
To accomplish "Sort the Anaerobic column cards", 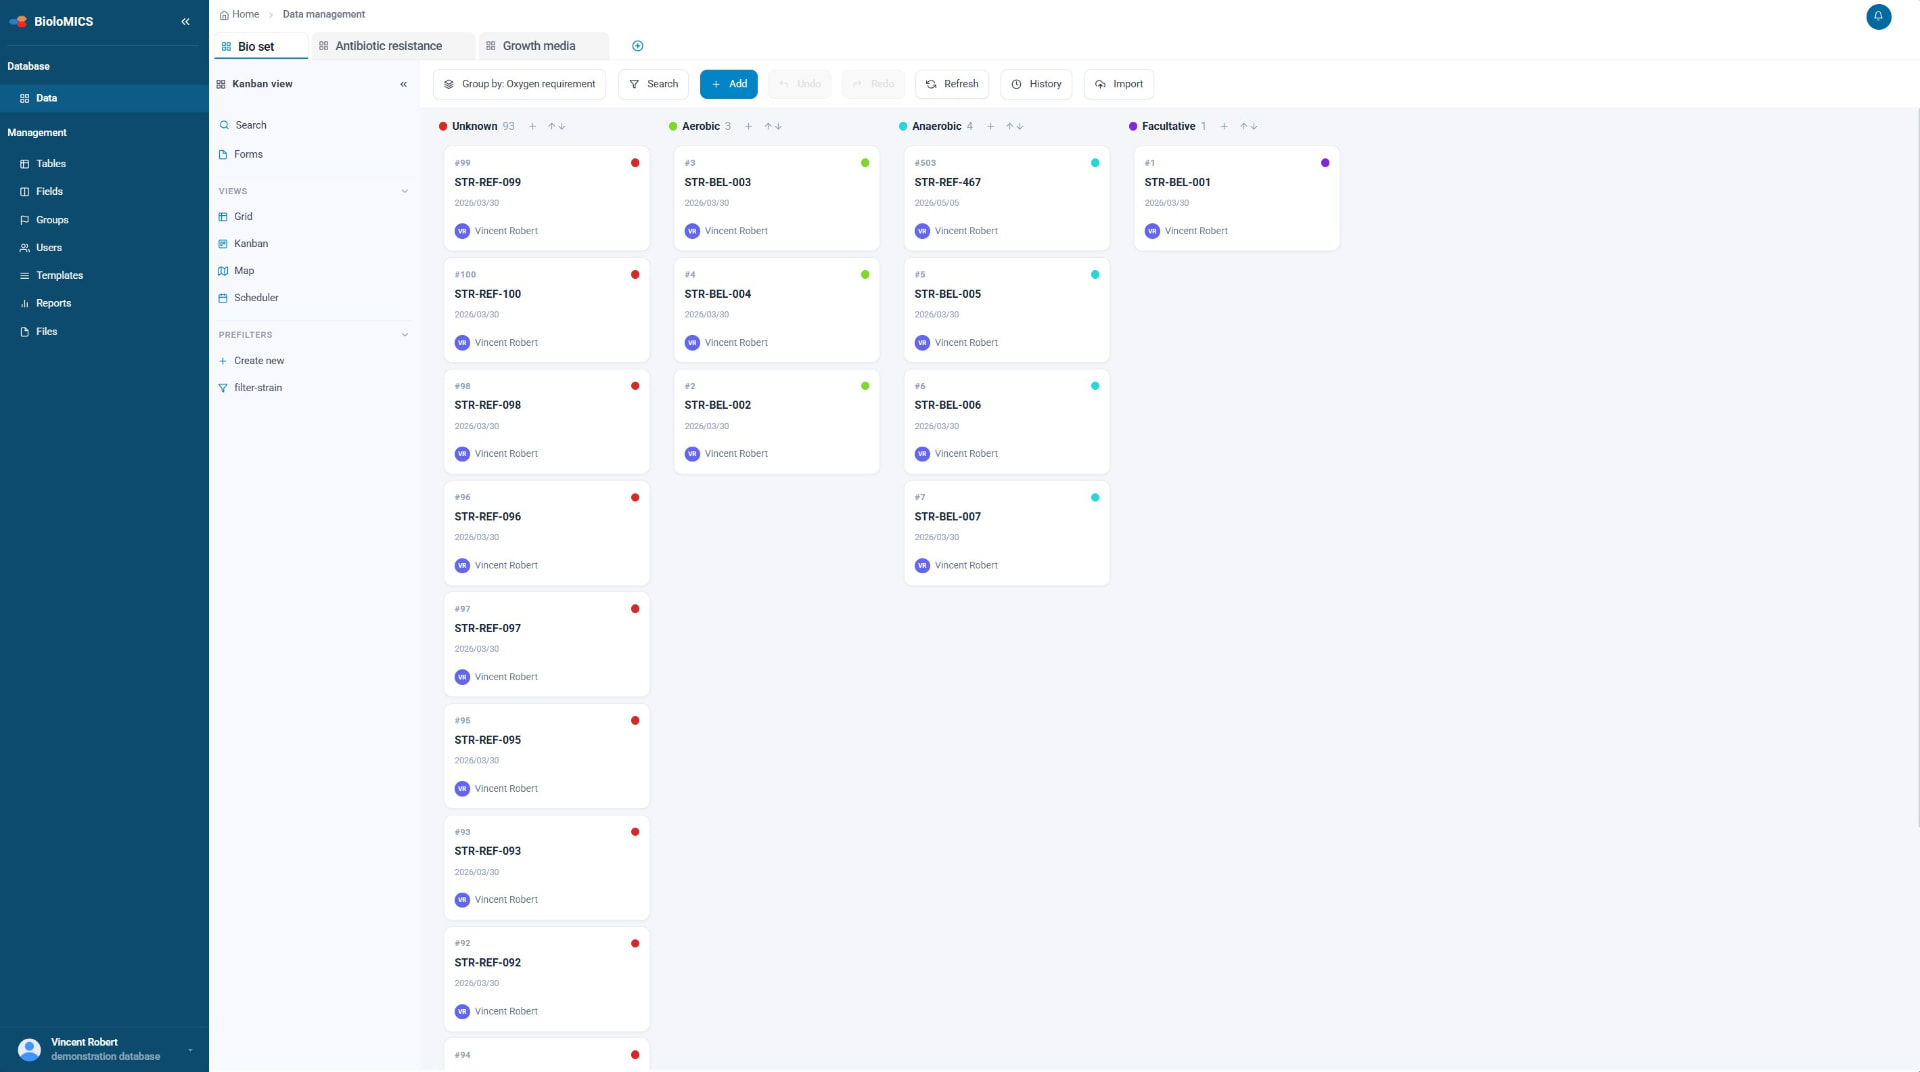I will (1015, 126).
